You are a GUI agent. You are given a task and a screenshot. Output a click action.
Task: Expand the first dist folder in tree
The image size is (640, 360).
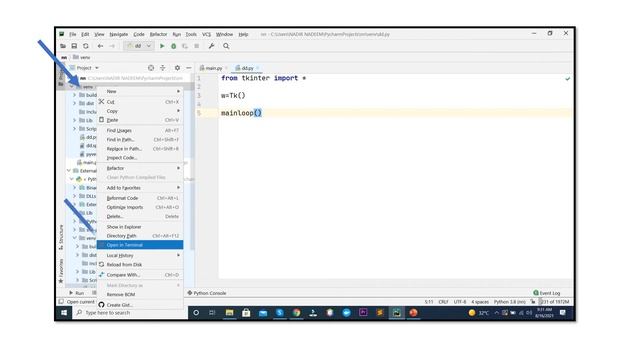74,103
